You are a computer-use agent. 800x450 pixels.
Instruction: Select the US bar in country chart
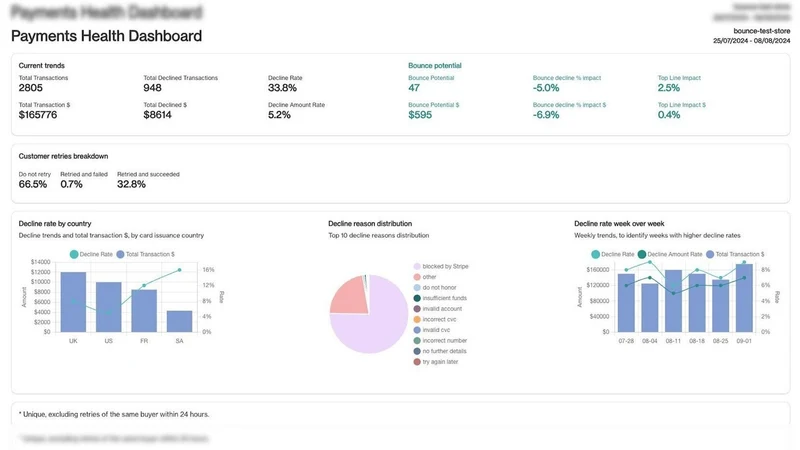109,307
